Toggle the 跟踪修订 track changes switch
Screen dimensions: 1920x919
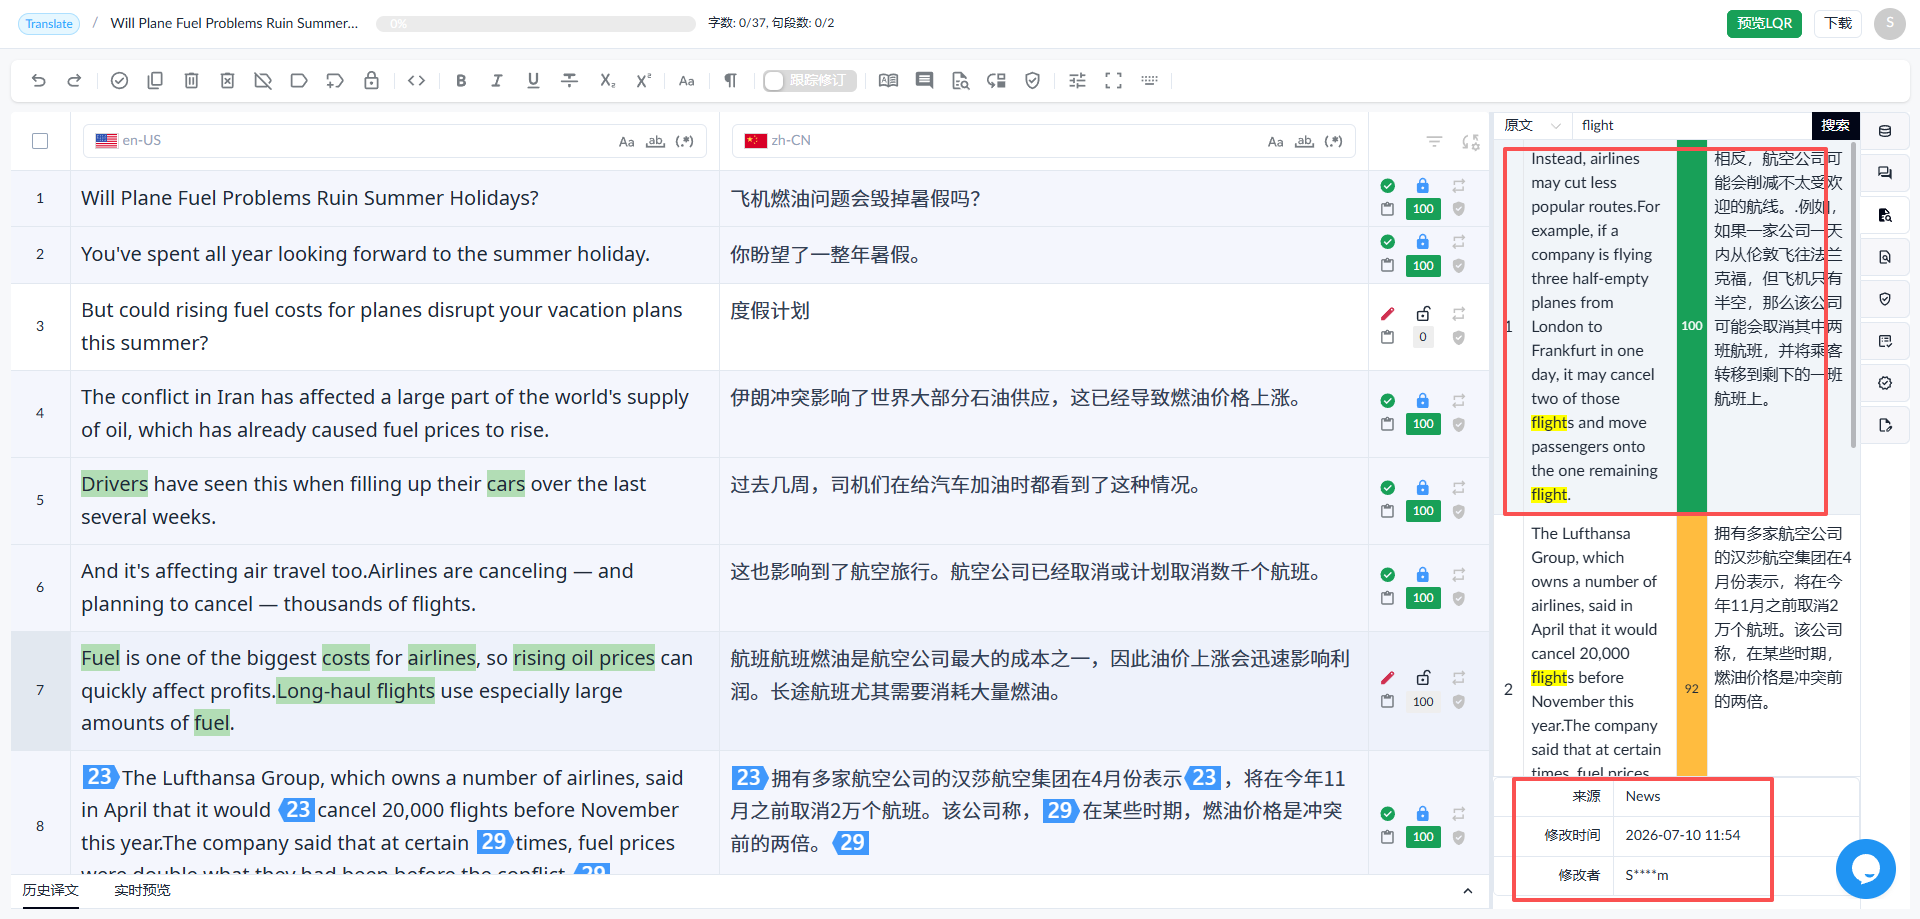[x=809, y=81]
